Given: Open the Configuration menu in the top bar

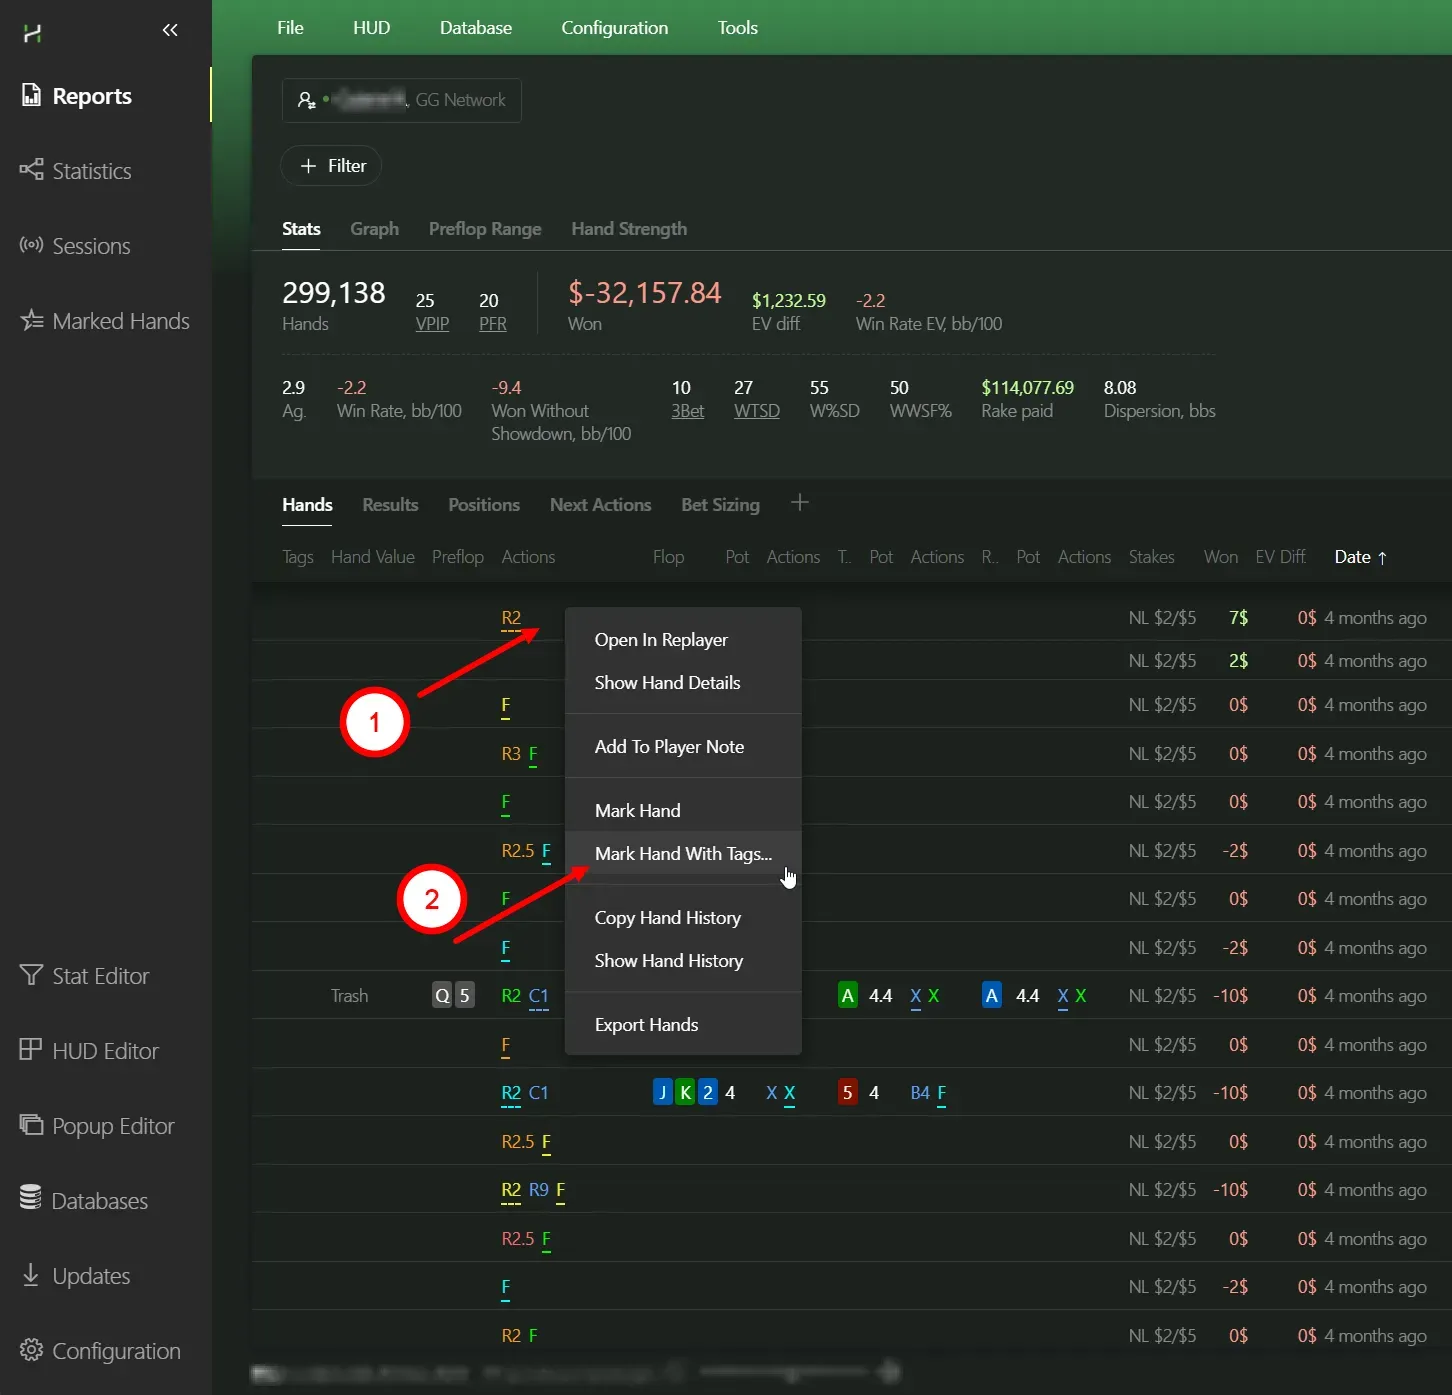Looking at the screenshot, I should click(614, 28).
